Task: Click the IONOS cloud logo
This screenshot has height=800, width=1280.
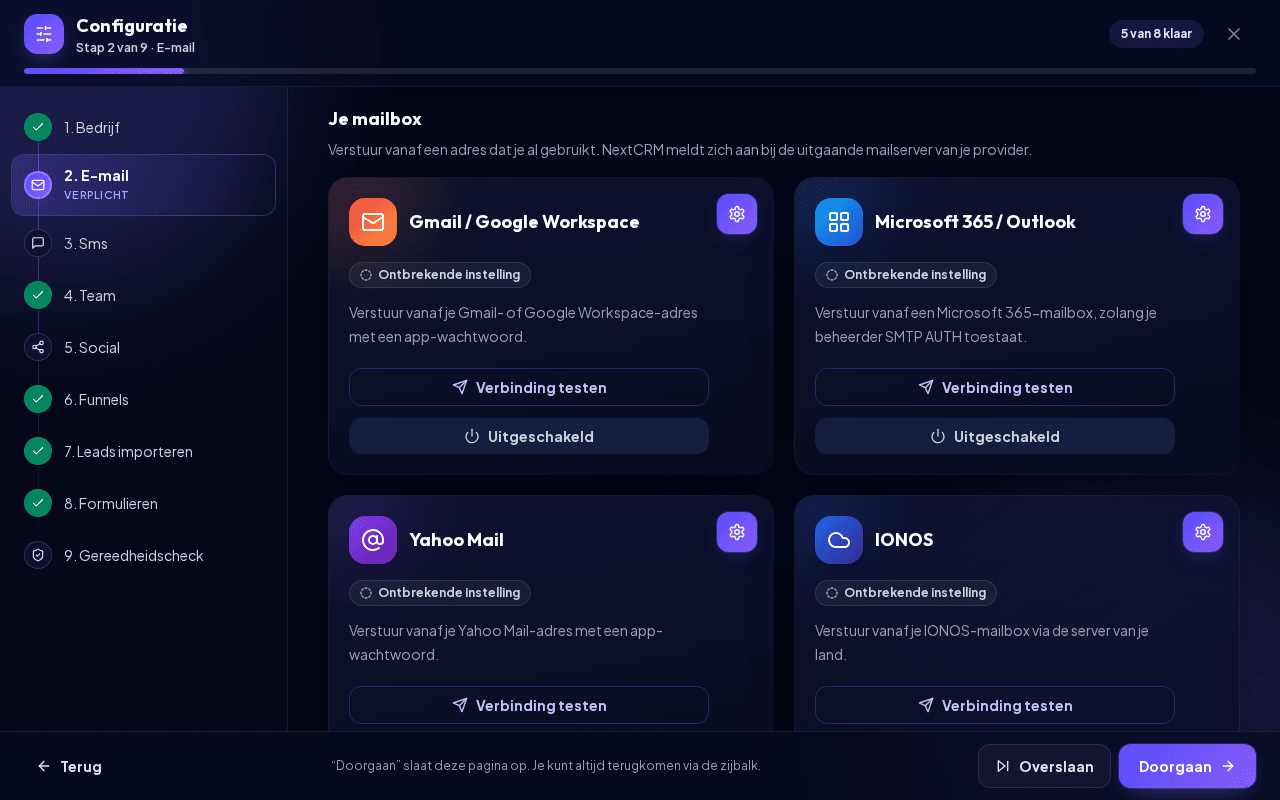Action: (839, 540)
